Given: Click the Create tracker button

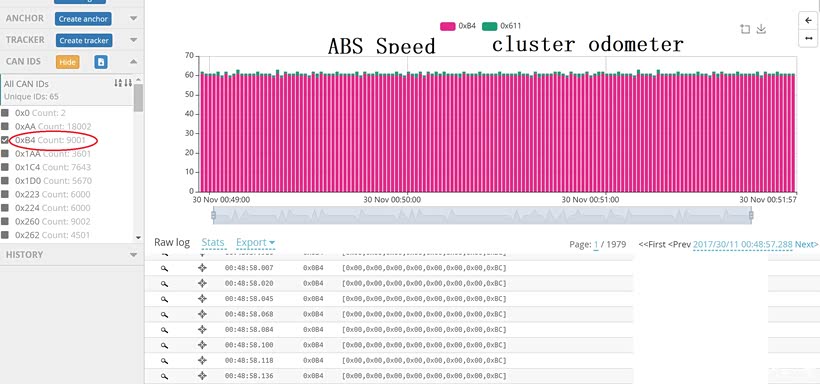Looking at the screenshot, I should pos(84,40).
